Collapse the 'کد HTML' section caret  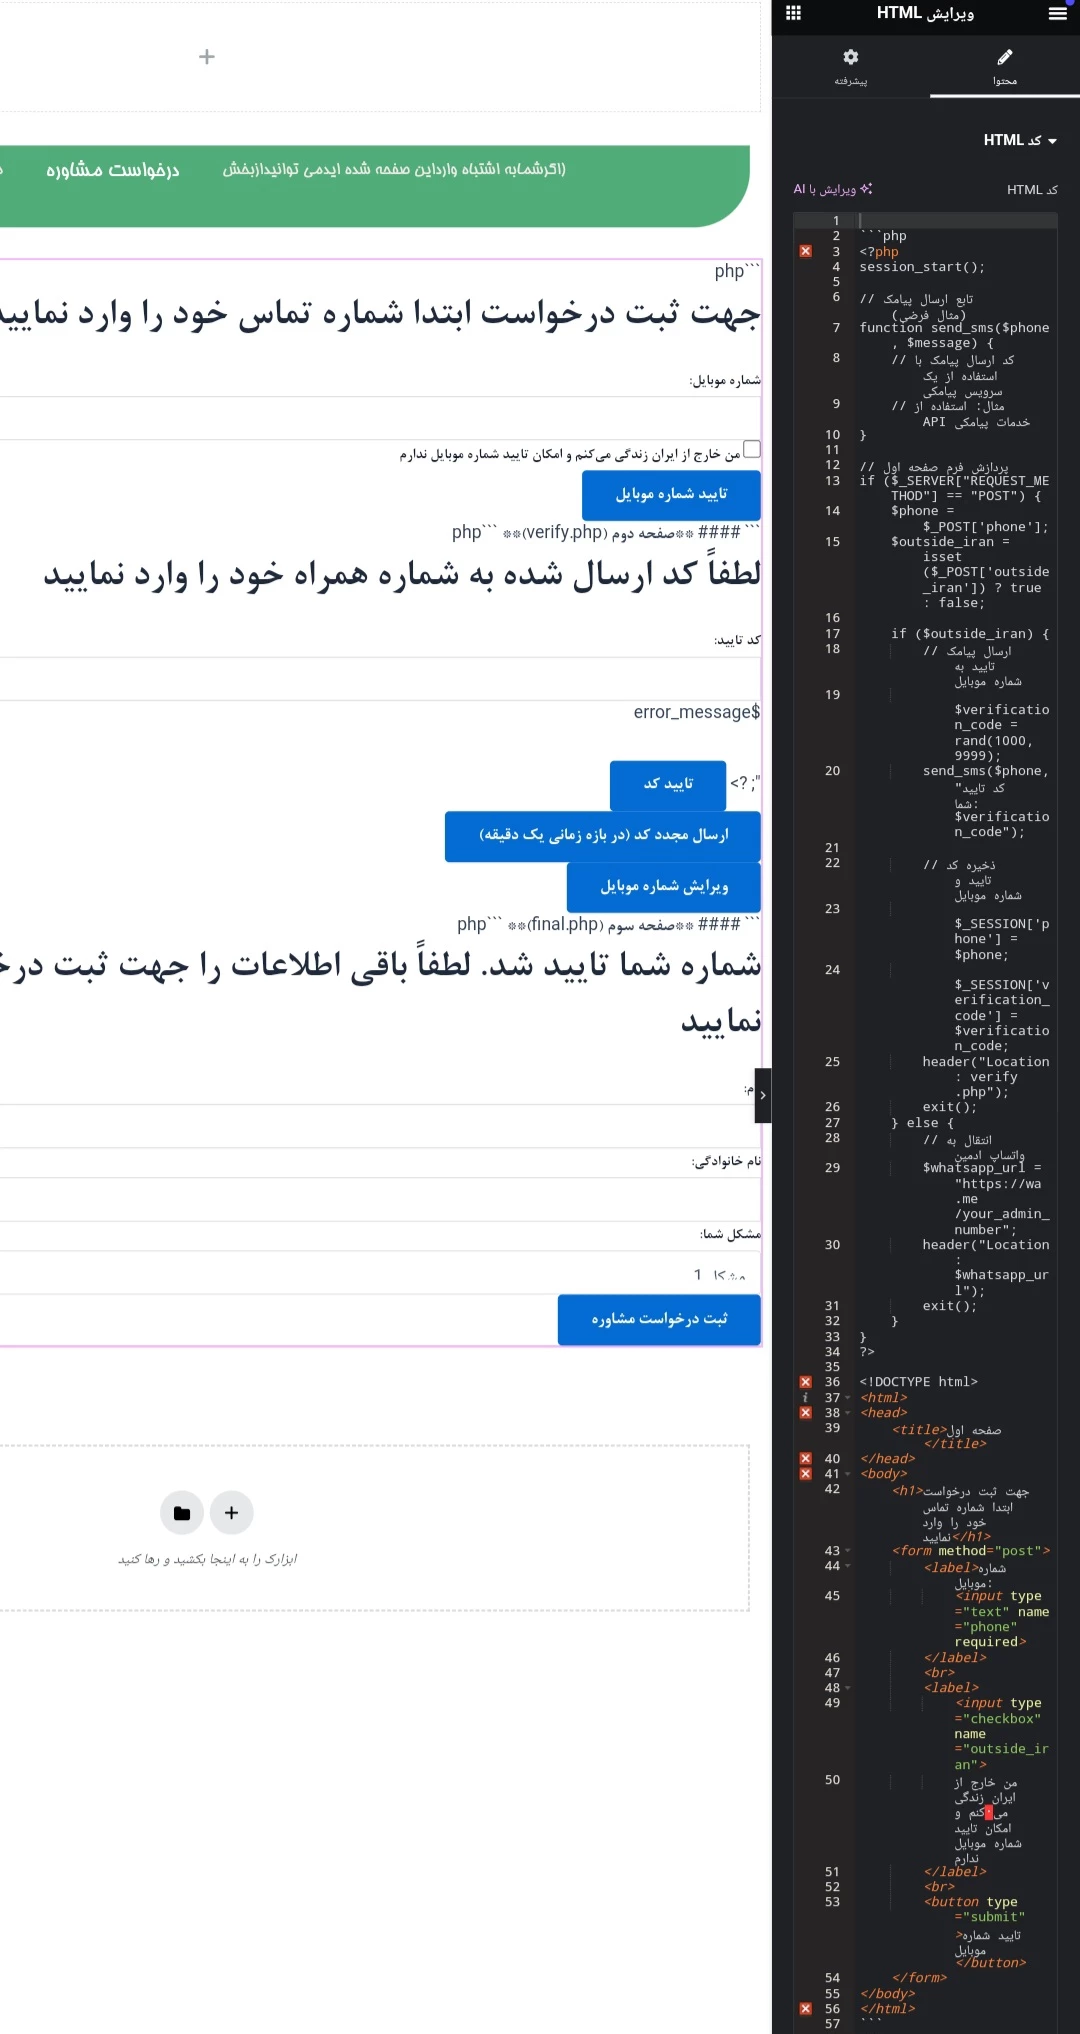coord(1052,141)
